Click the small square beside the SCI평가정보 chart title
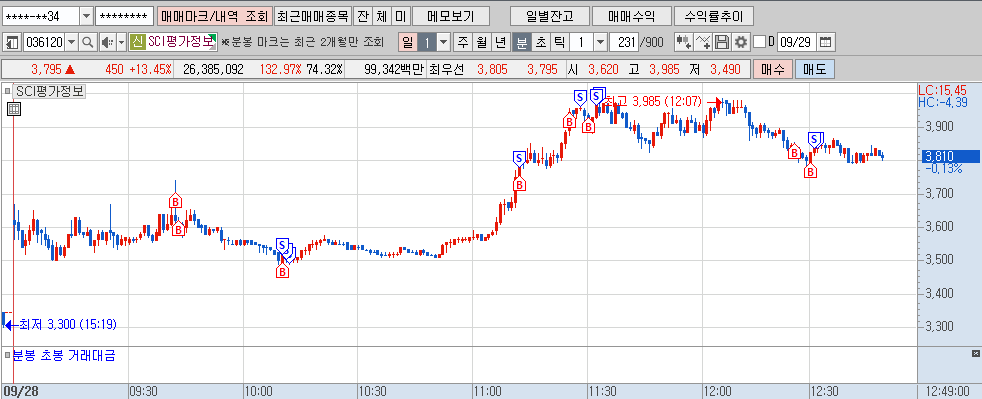The height and width of the screenshot is (399, 982). 7,91
